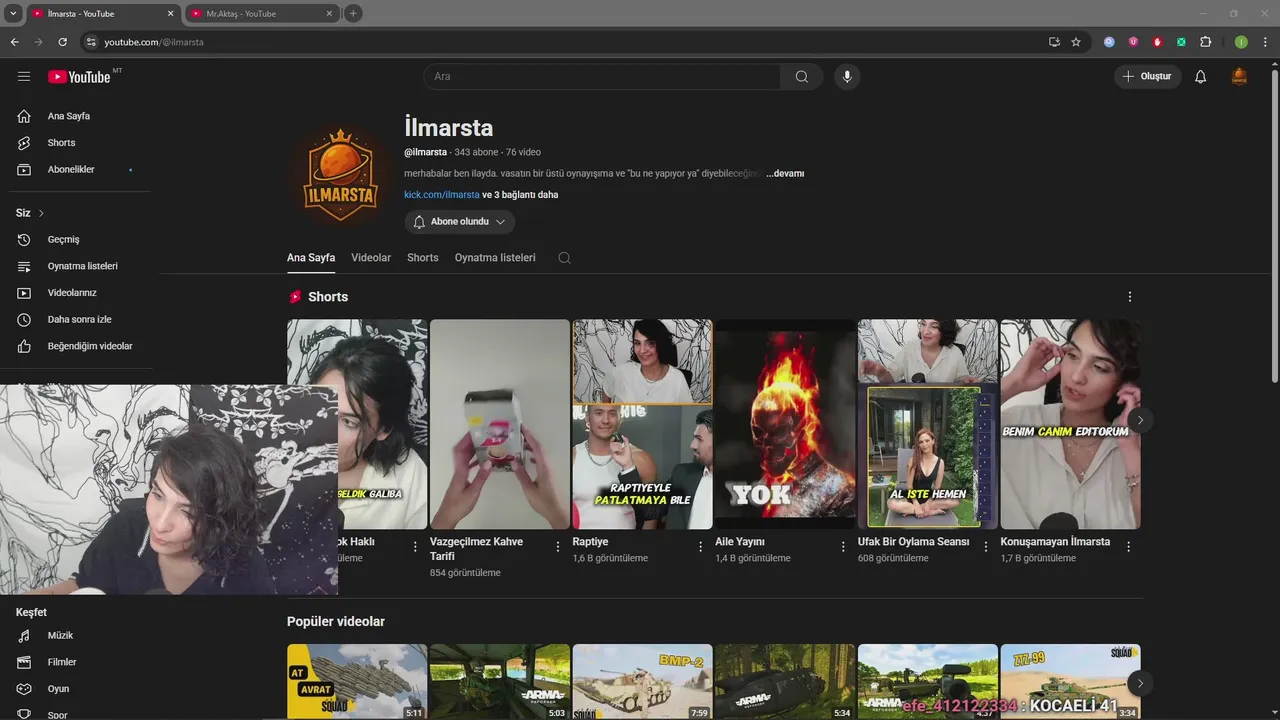This screenshot has height=720, width=1280.
Task: Open the browser tab search dropdown
Action: 13,14
